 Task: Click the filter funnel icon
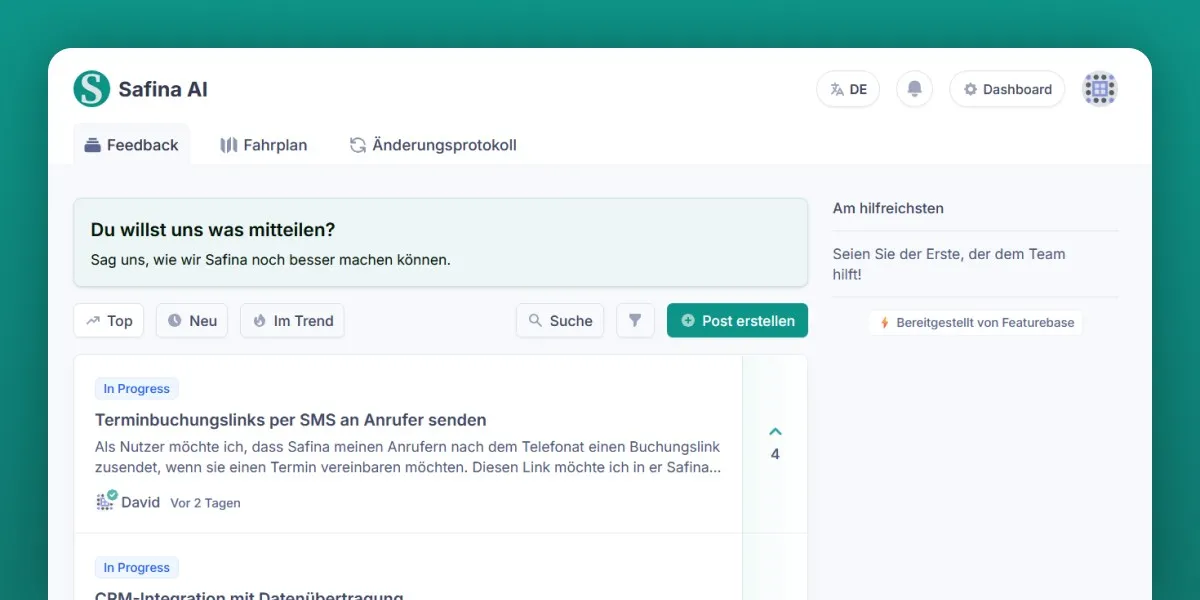635,320
